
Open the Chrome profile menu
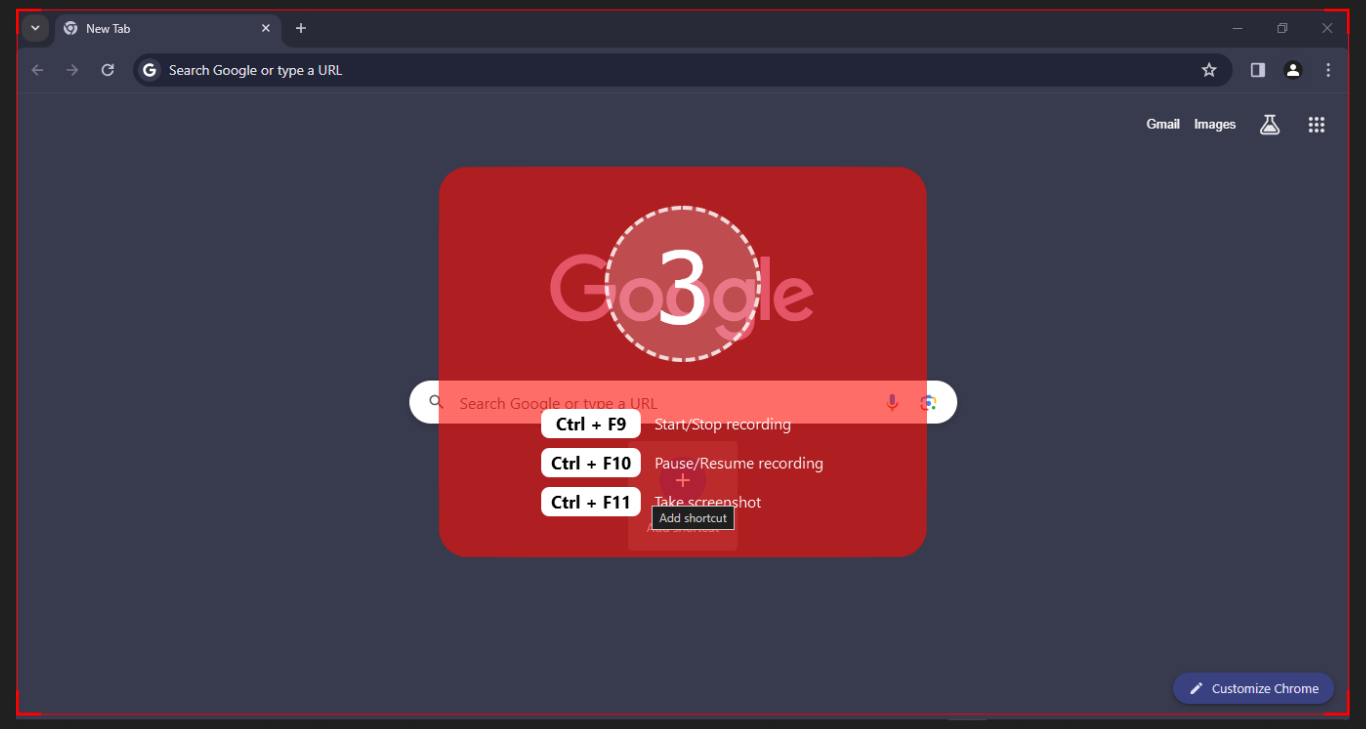tap(1293, 70)
